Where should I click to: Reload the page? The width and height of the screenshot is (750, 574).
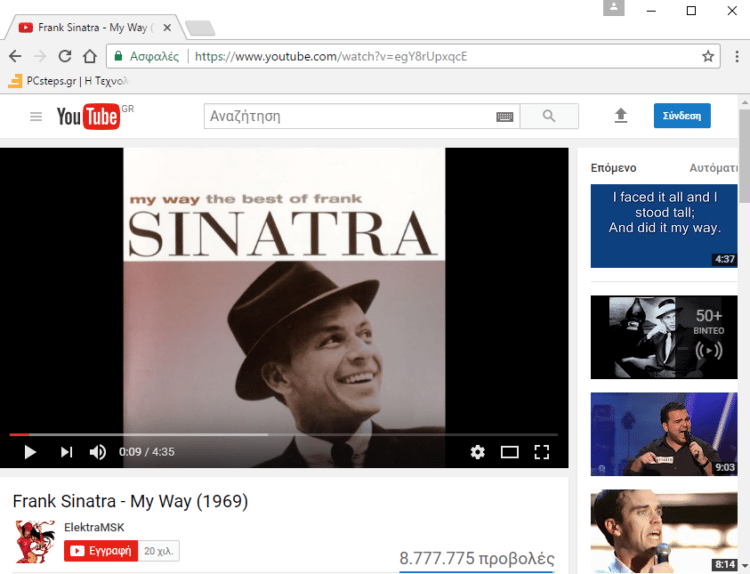pyautogui.click(x=65, y=56)
